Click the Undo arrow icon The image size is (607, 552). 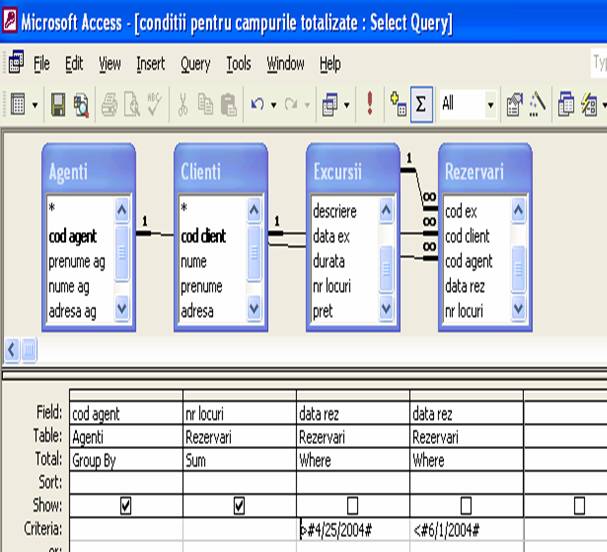point(257,103)
